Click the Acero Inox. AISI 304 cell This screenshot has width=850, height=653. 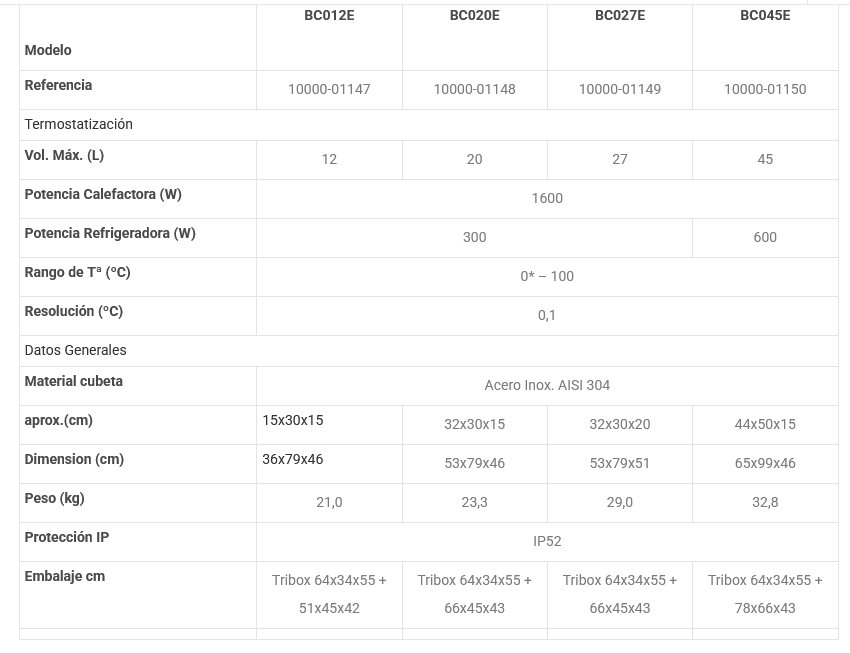click(x=547, y=386)
